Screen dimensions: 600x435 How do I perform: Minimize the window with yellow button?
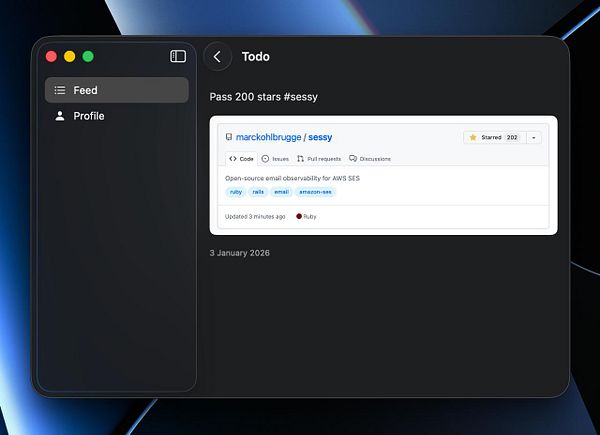pyautogui.click(x=70, y=57)
